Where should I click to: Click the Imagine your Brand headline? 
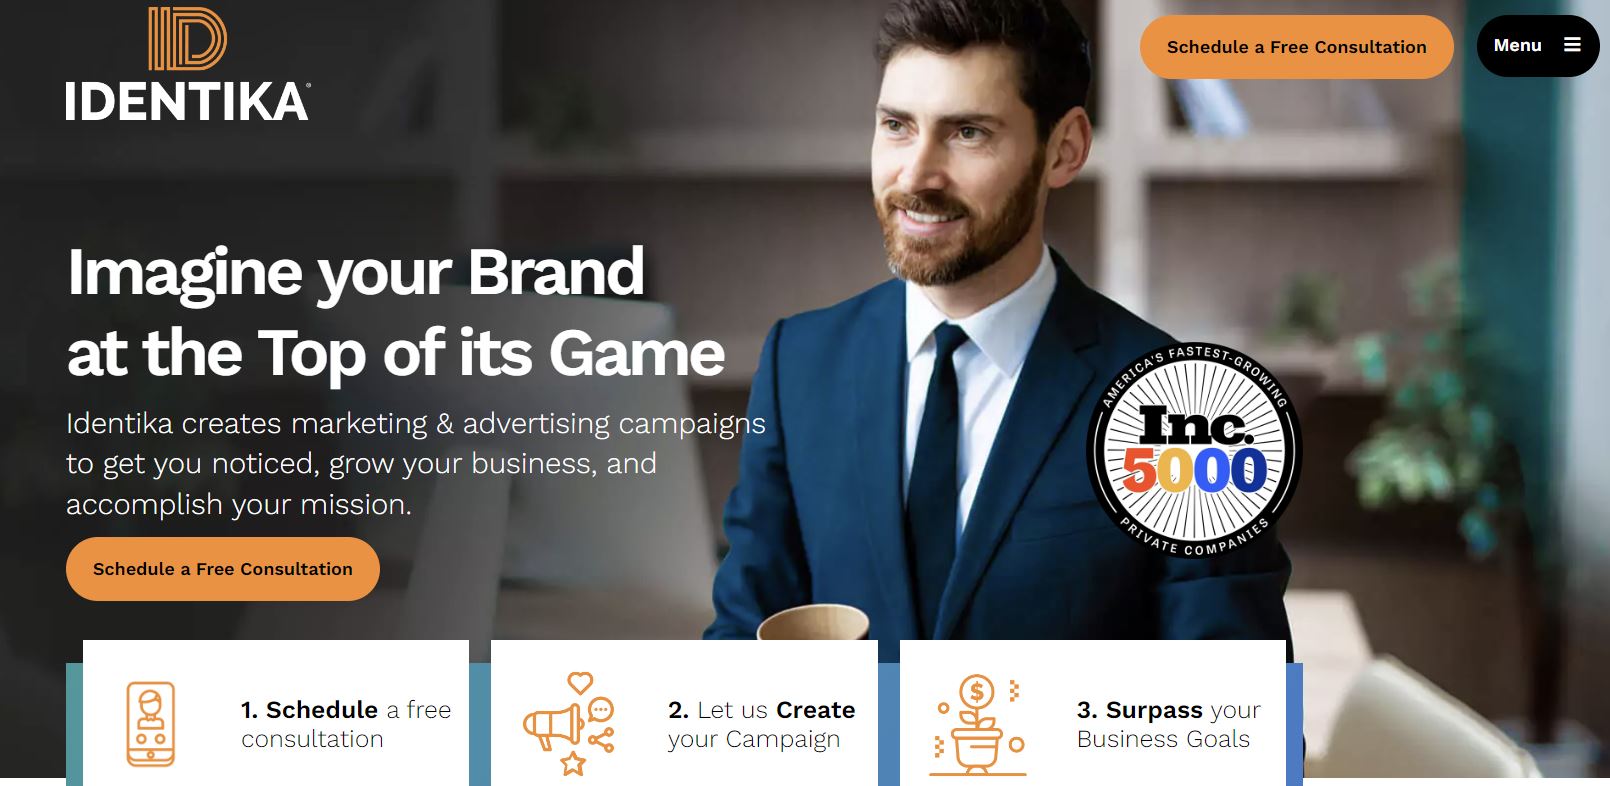[396, 312]
